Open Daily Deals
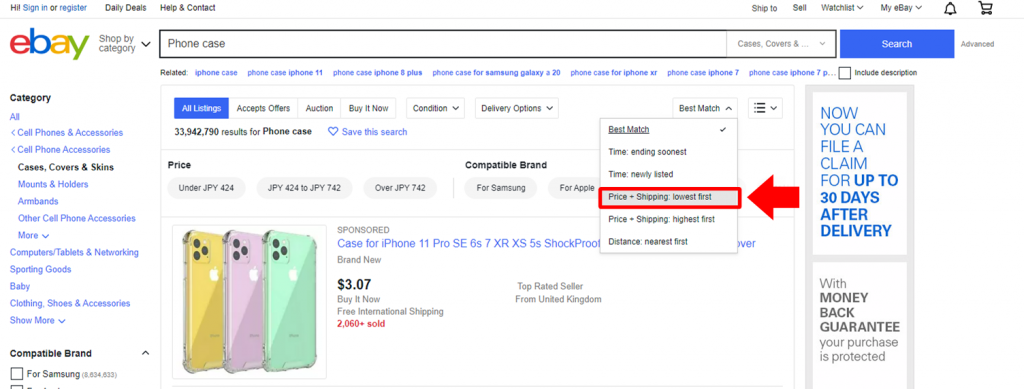Viewport: 1024px width, 389px height. 125,8
